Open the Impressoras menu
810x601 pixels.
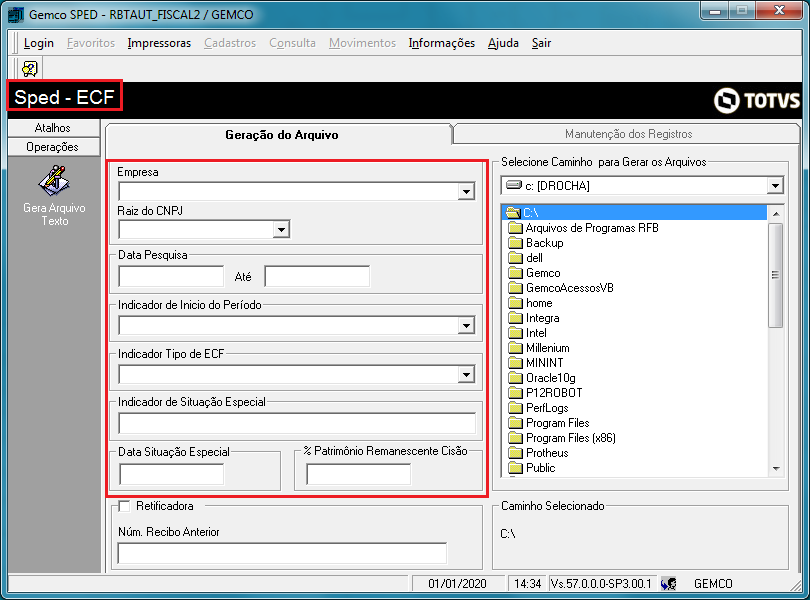(x=159, y=43)
